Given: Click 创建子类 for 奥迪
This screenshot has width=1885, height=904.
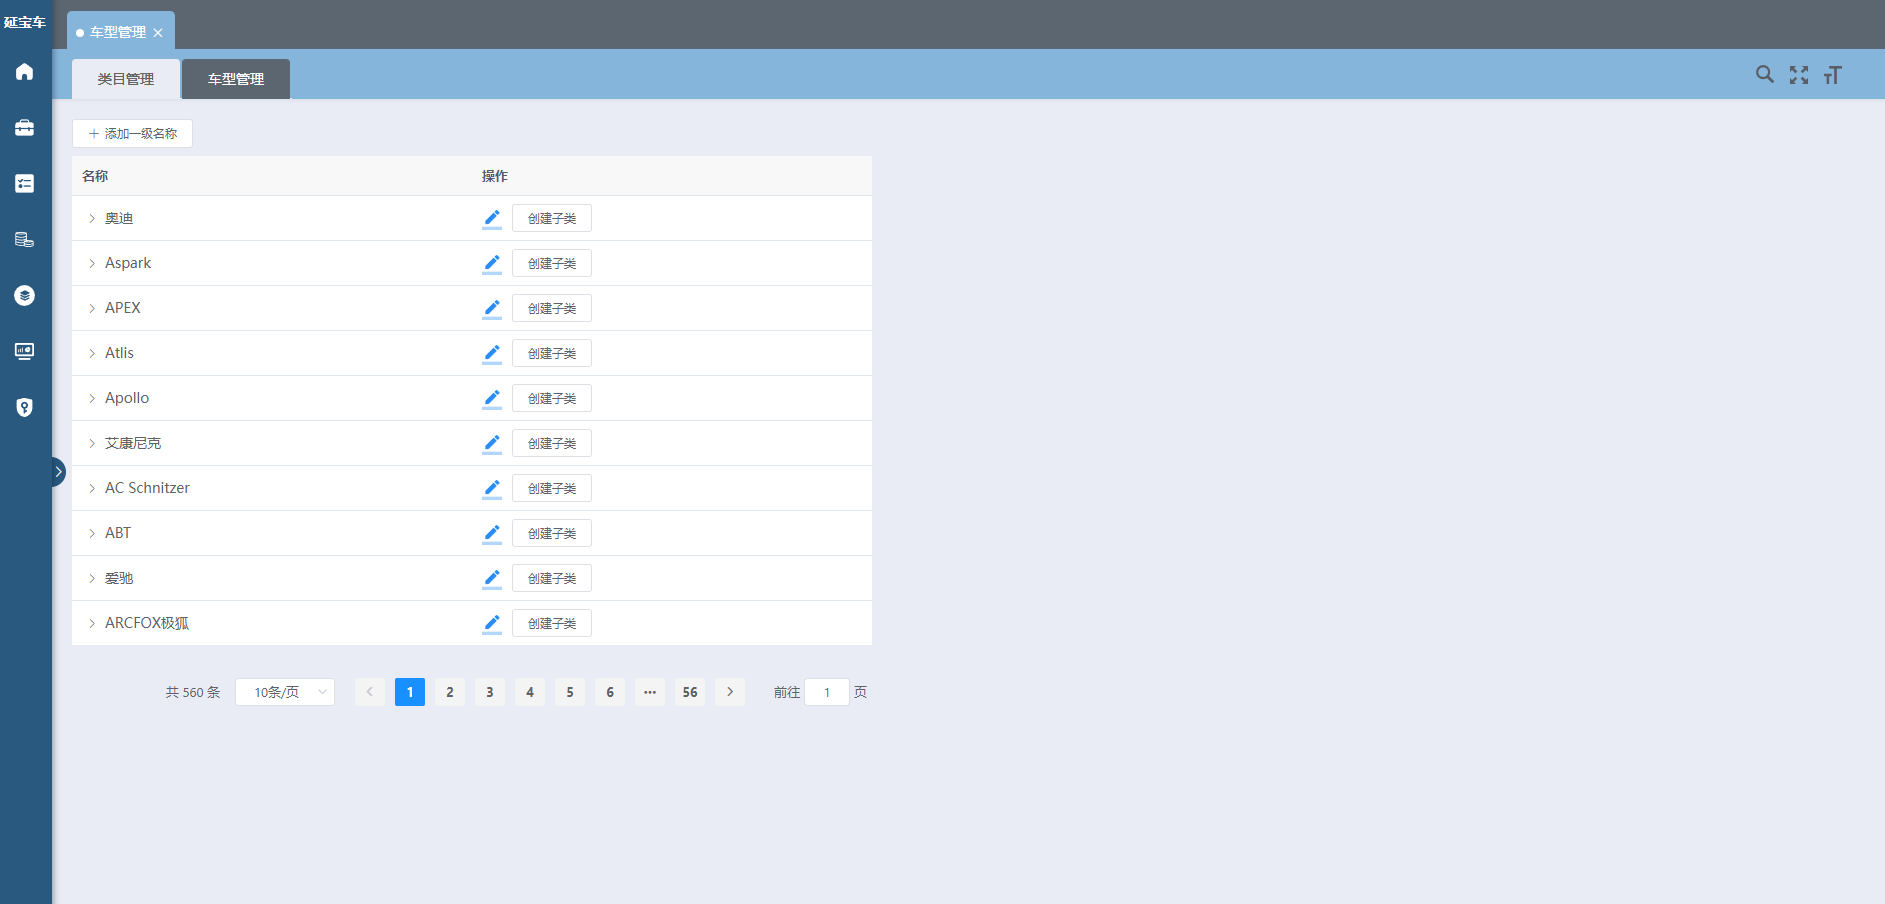Looking at the screenshot, I should (552, 218).
